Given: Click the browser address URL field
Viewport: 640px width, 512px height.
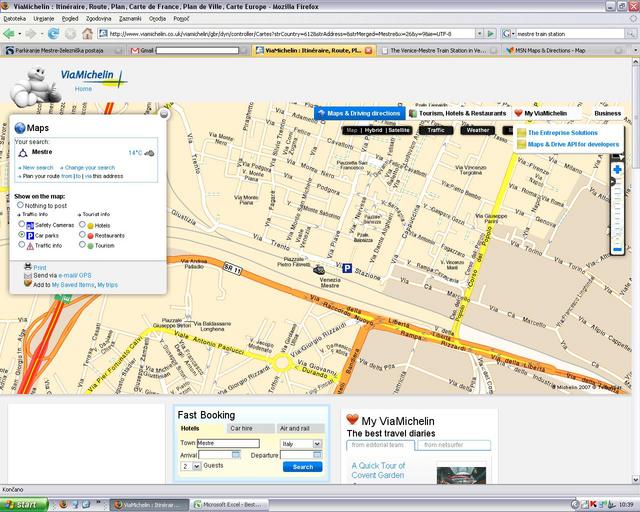Looking at the screenshot, I should (x=287, y=34).
